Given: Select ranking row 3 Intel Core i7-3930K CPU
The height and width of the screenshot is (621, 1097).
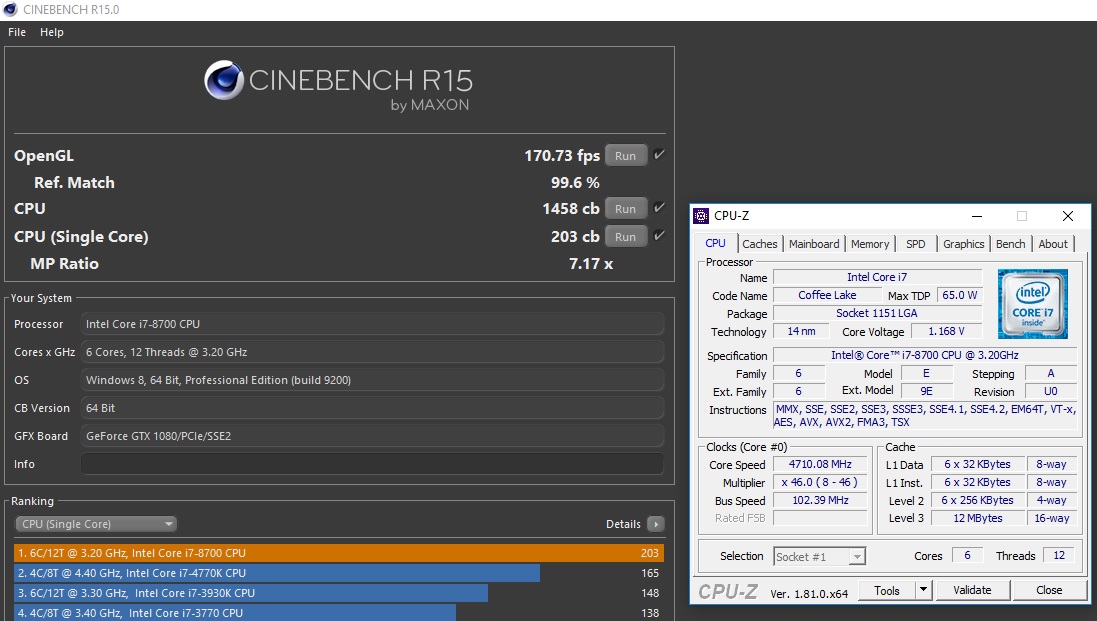Looking at the screenshot, I should (x=339, y=593).
